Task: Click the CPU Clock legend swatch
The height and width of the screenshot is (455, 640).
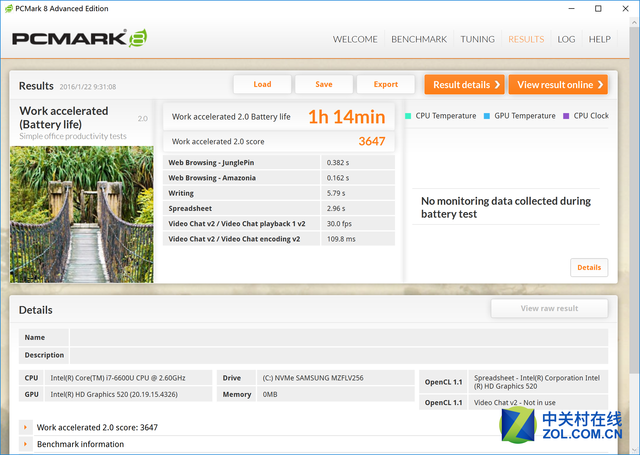Action: click(566, 116)
